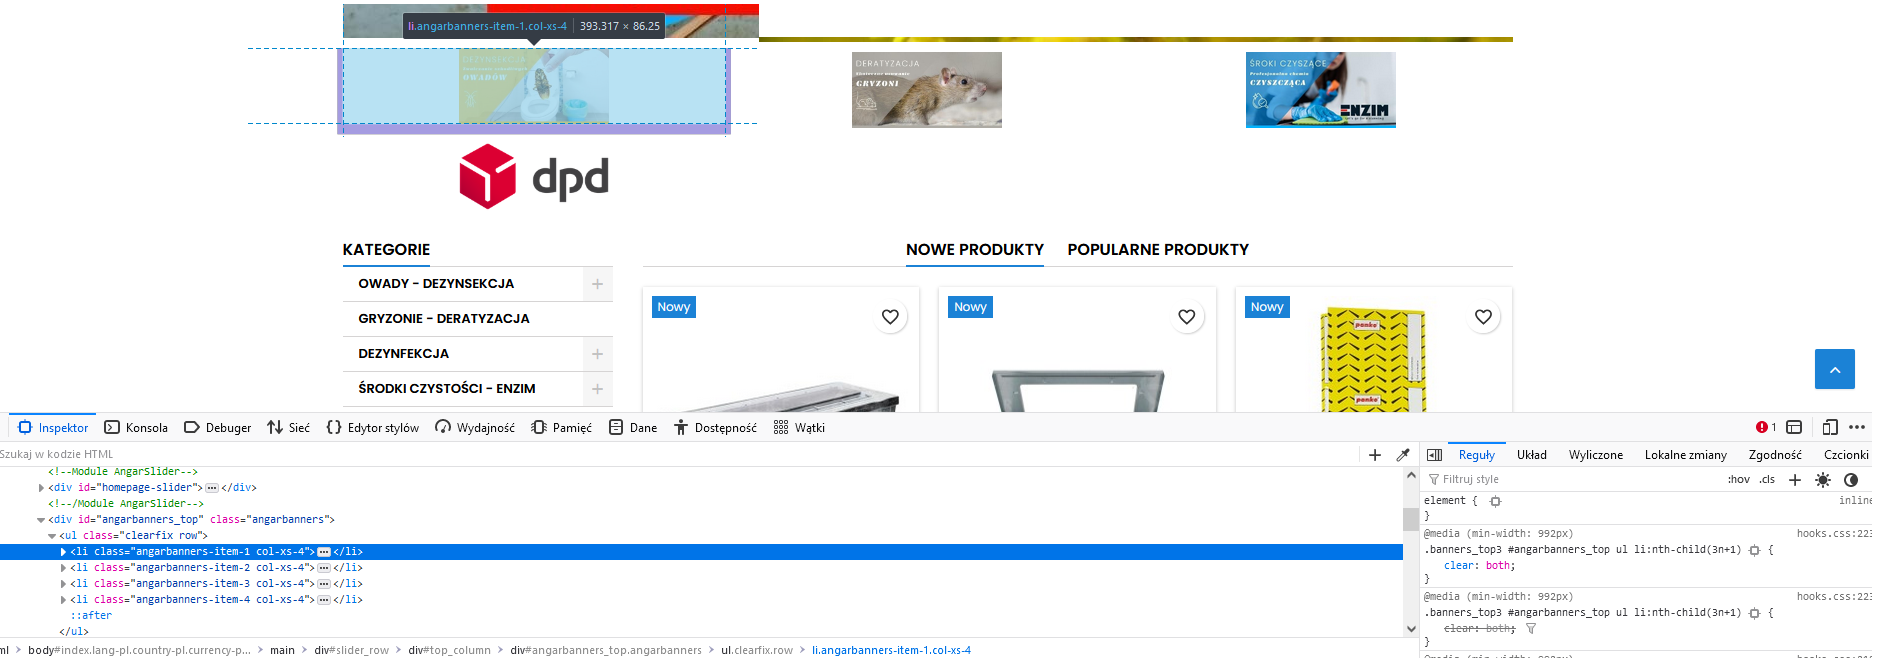Click heart icon on second product
1880x664 pixels.
coord(1186,317)
